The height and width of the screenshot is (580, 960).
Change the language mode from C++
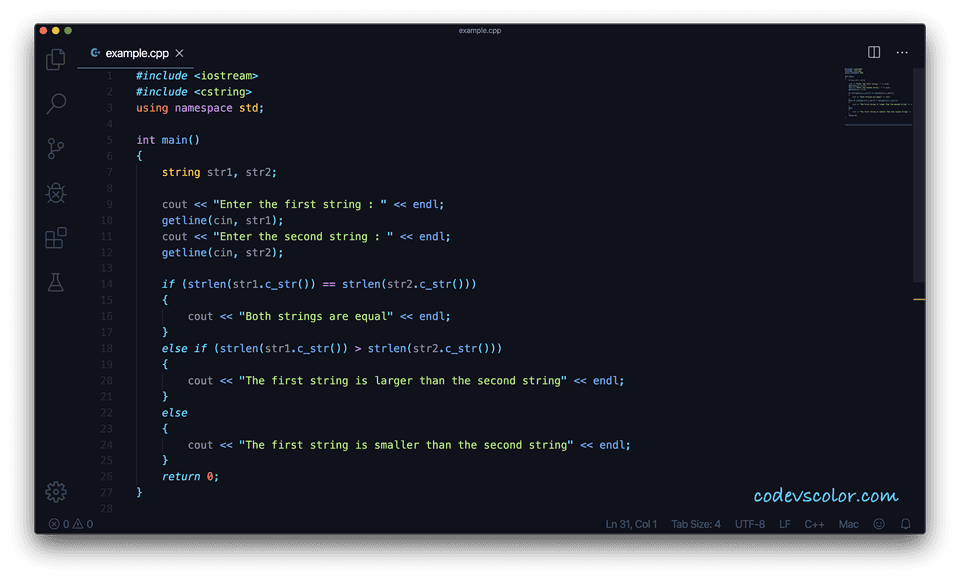click(813, 523)
